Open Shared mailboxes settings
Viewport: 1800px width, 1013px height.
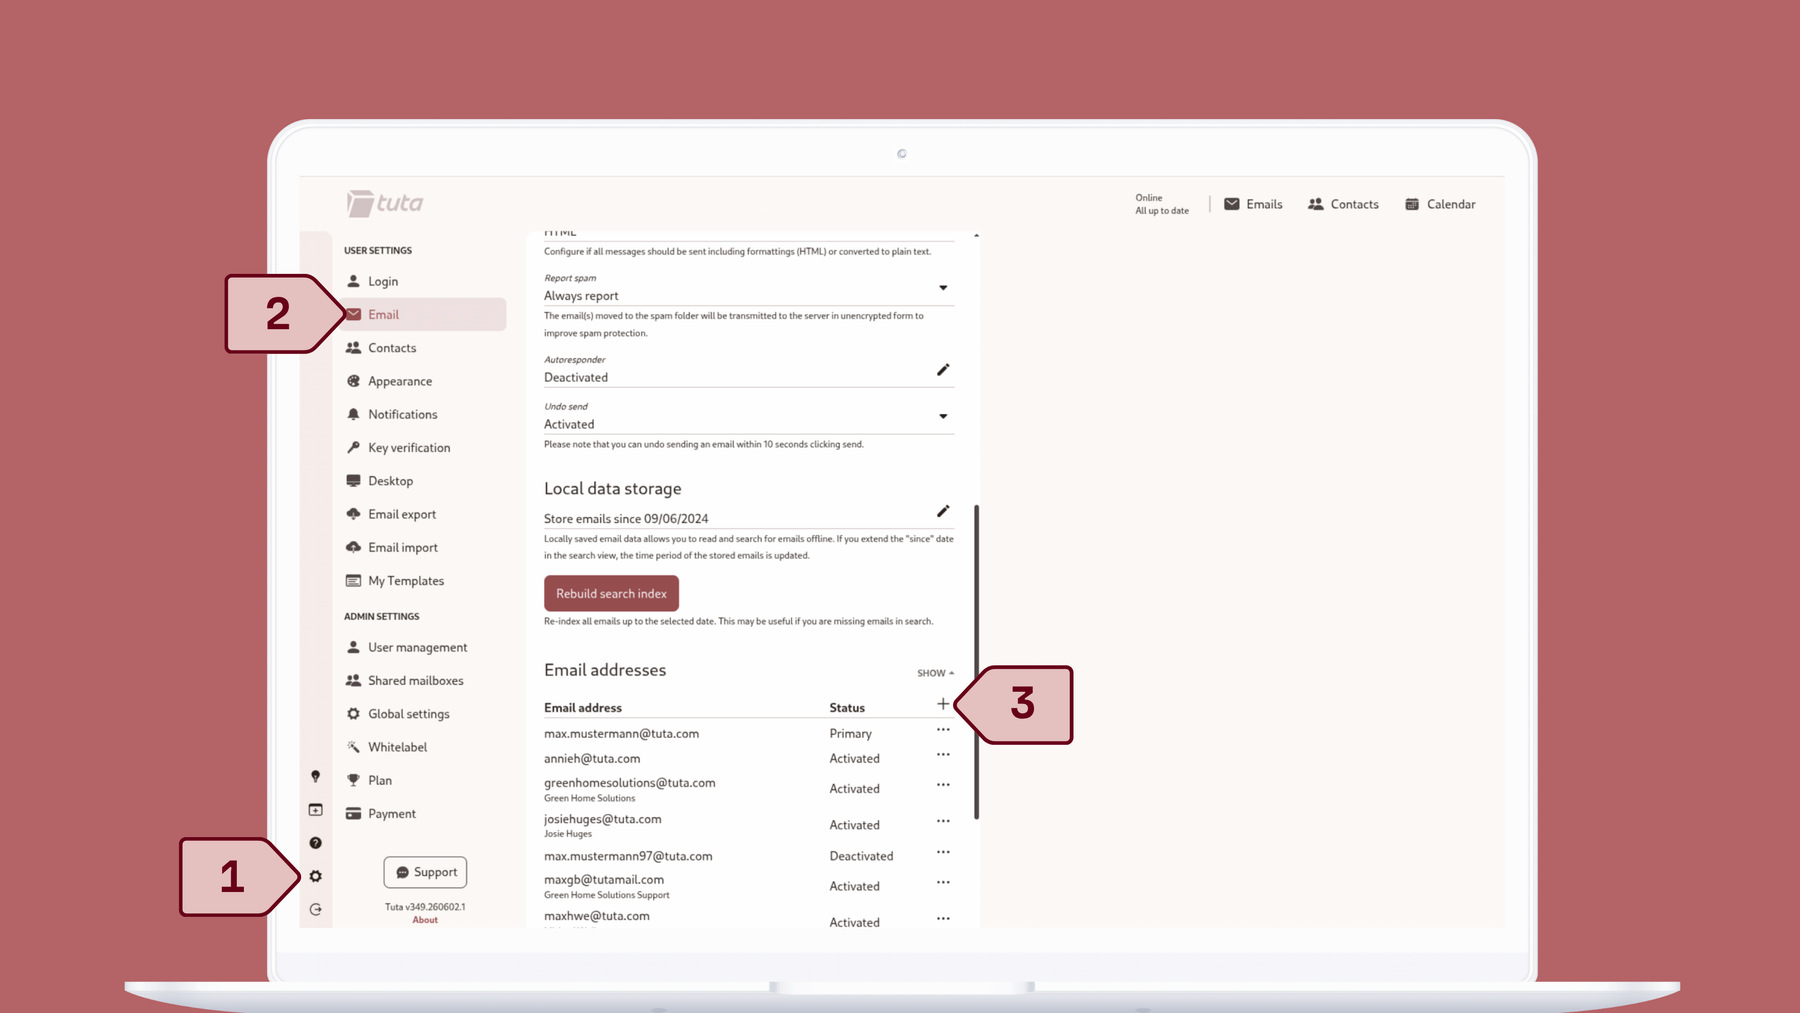425,680
